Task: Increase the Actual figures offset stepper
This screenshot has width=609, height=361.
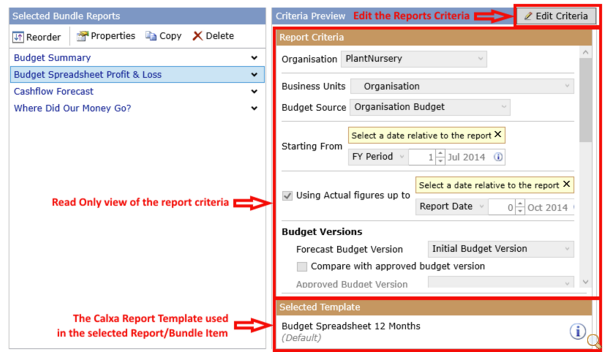Action: [520, 203]
